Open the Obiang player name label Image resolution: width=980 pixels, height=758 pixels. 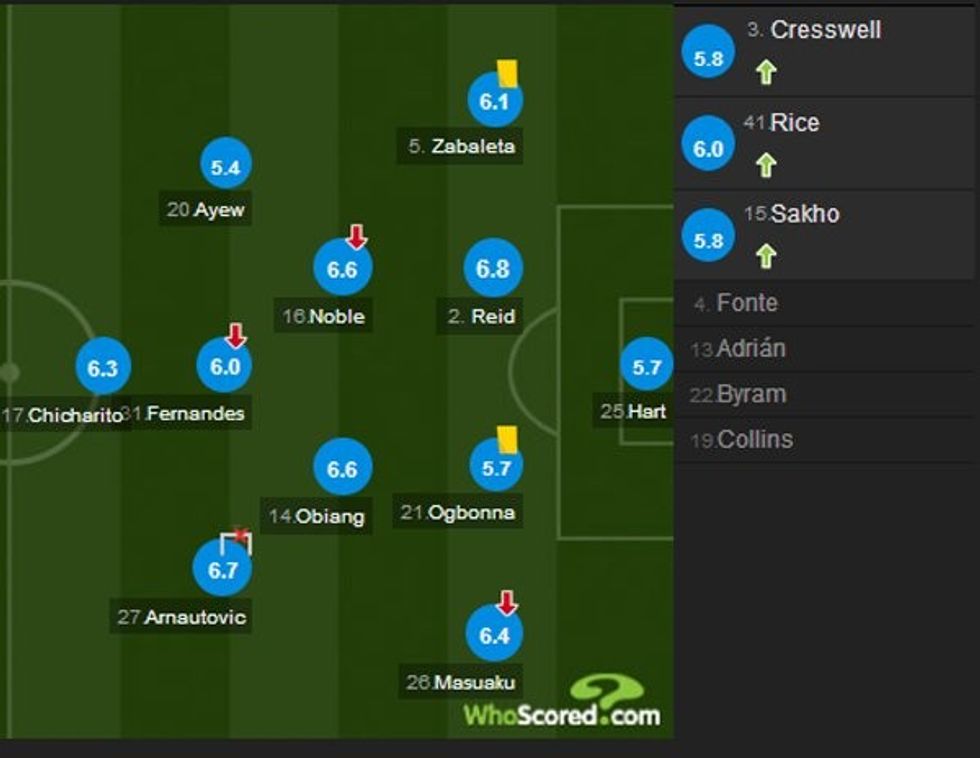[x=317, y=517]
